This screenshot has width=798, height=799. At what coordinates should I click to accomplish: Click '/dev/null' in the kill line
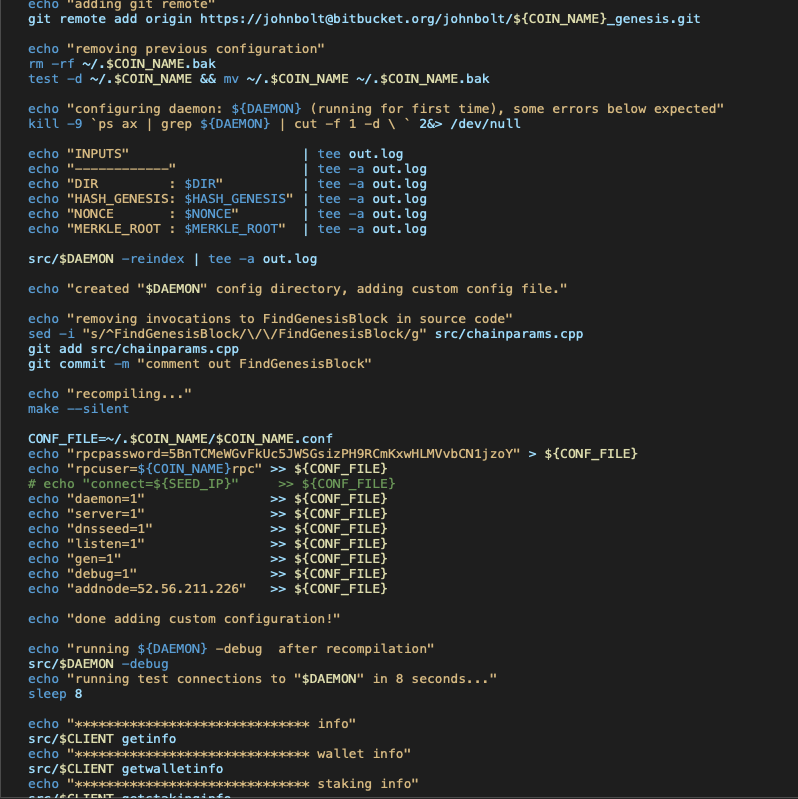tap(485, 124)
